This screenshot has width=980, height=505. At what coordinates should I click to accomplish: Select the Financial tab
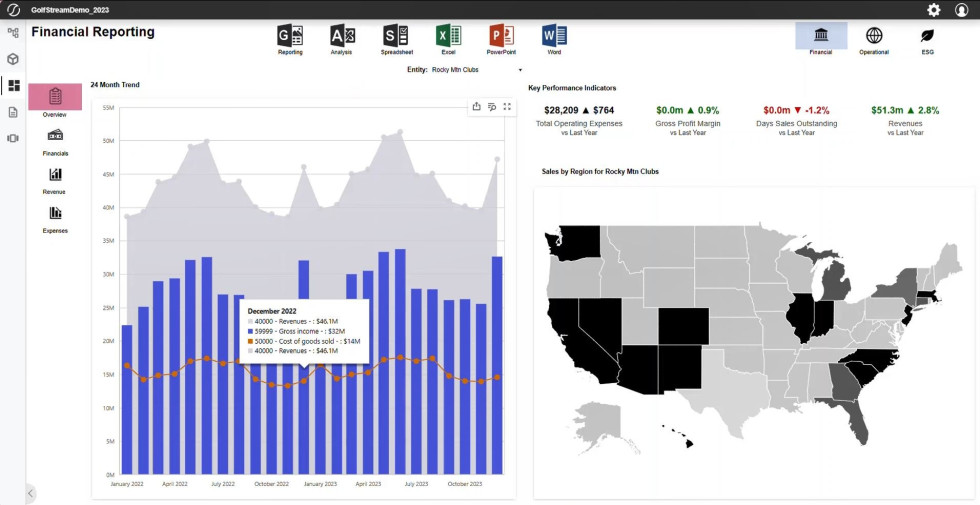(x=820, y=37)
